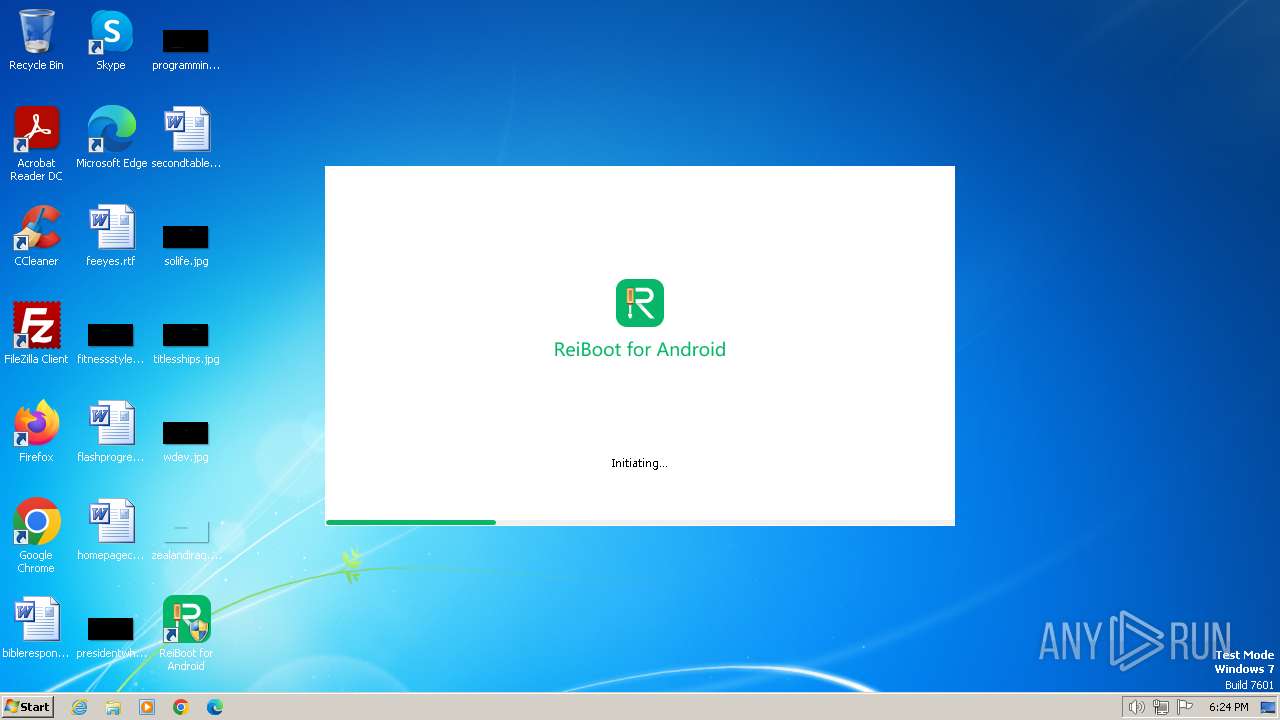Launch Firefox from the desktop
Screen dimensions: 1280x720
tap(36, 432)
